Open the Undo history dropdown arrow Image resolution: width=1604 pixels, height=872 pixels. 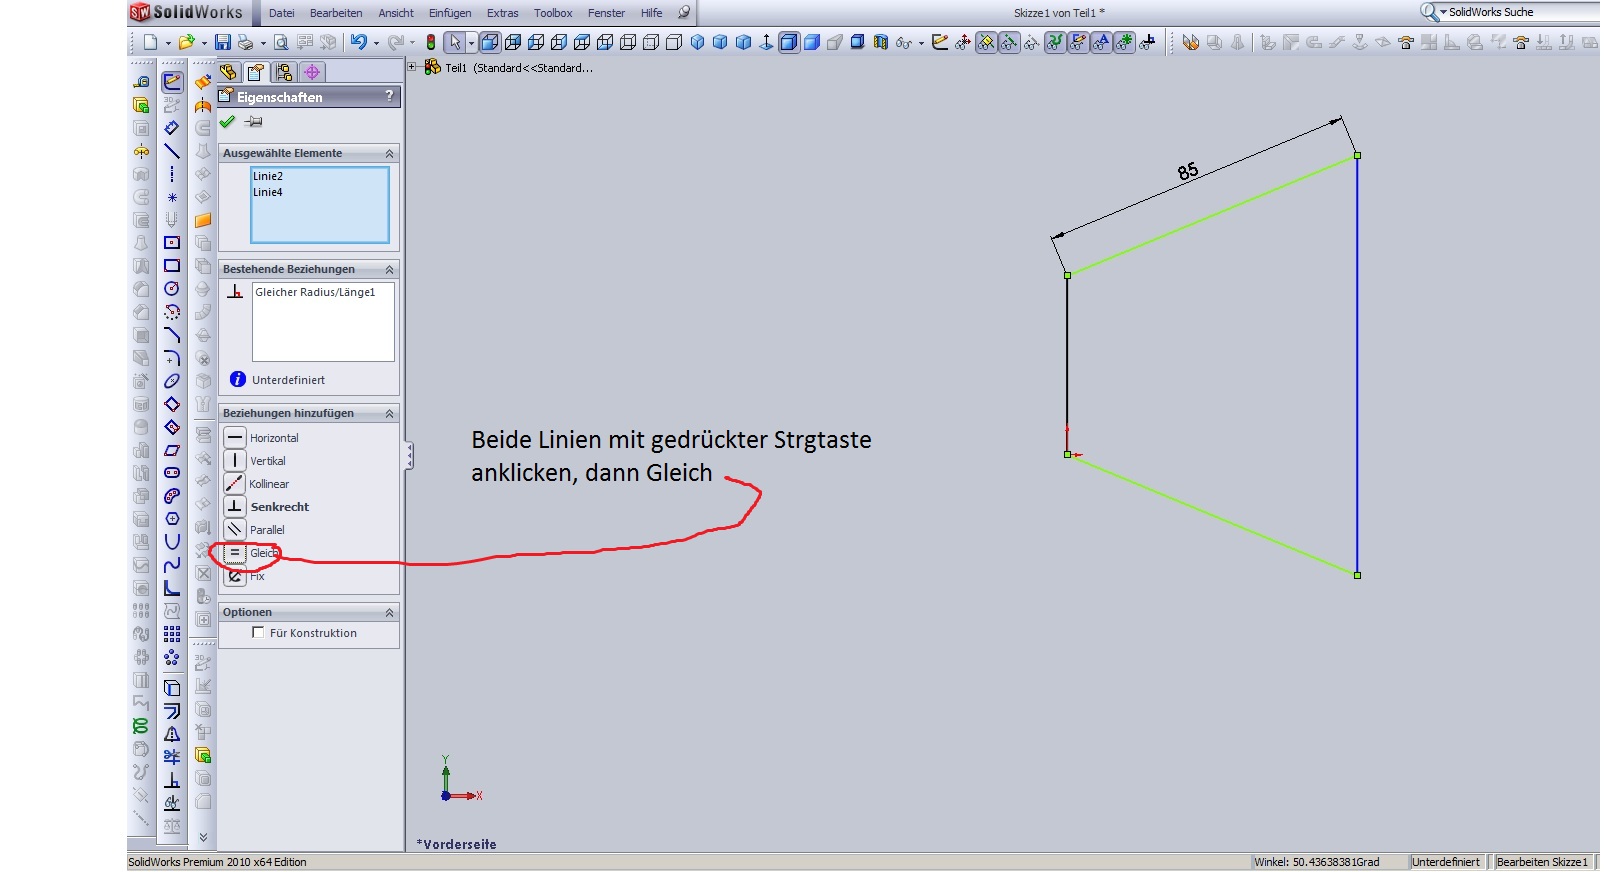[x=376, y=43]
